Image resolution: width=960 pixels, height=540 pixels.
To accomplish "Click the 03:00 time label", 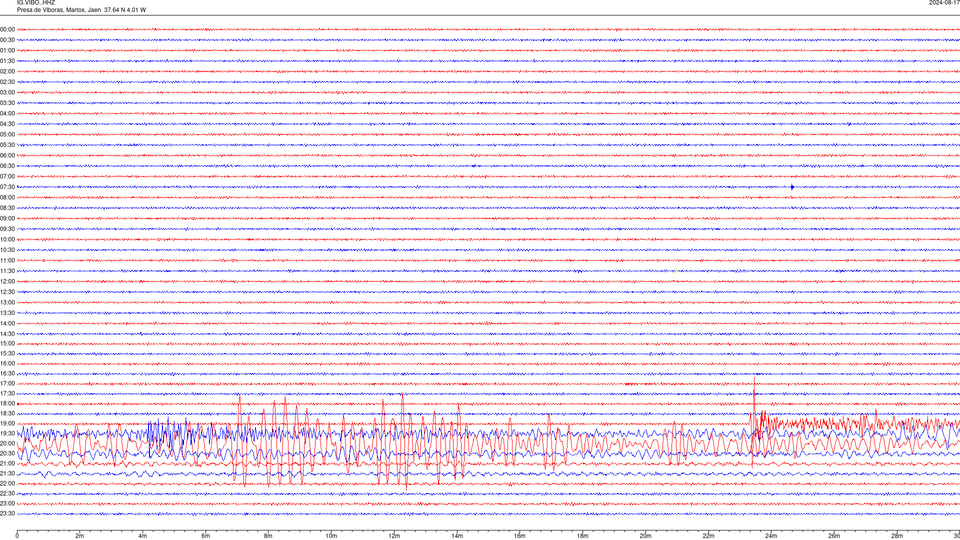I will (x=7, y=92).
